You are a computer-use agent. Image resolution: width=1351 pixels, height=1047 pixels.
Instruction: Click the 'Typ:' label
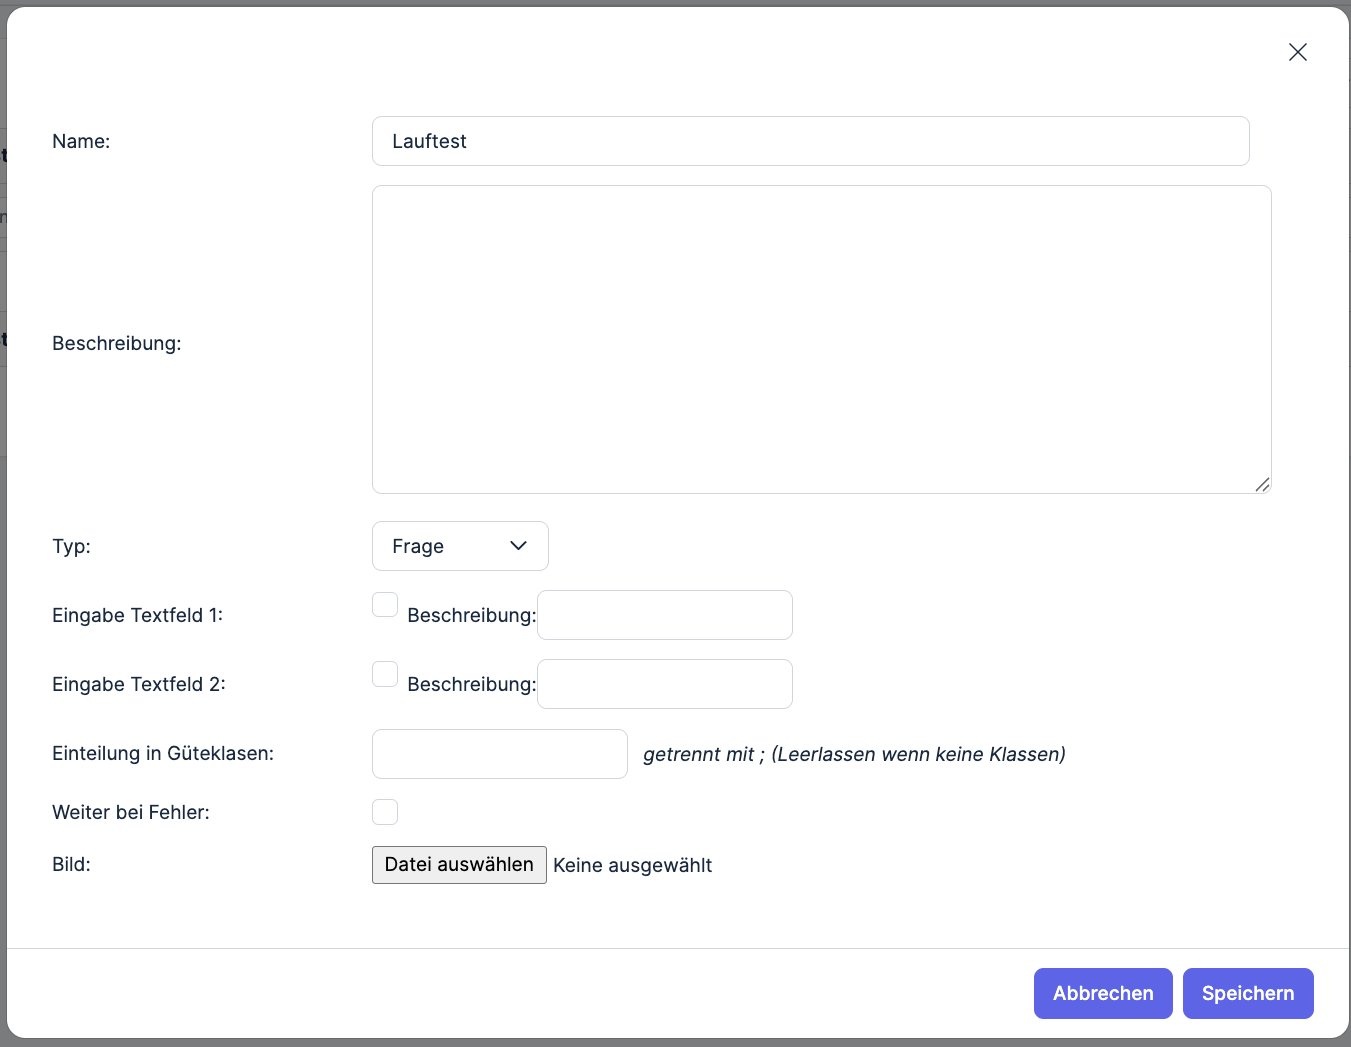point(71,546)
